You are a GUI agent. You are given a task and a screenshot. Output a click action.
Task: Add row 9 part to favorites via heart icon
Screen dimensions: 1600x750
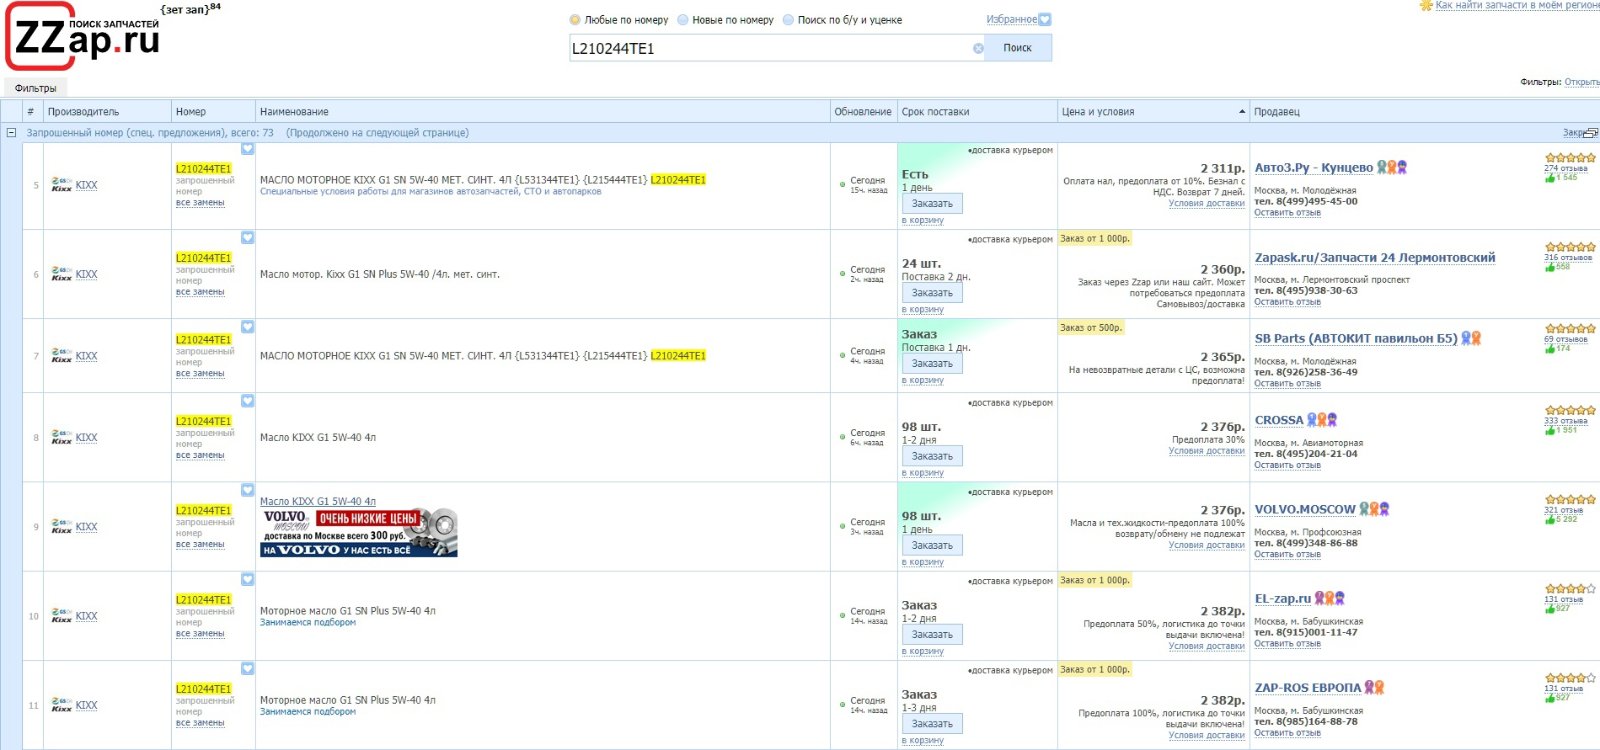[x=247, y=490]
